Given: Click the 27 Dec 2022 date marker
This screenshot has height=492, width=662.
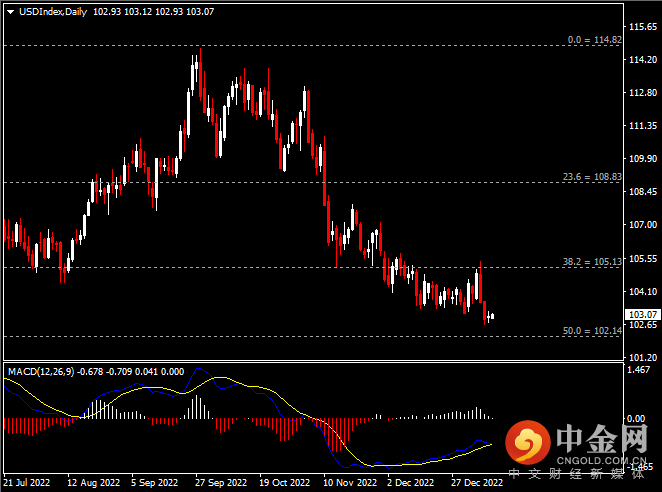Looking at the screenshot, I should (476, 482).
